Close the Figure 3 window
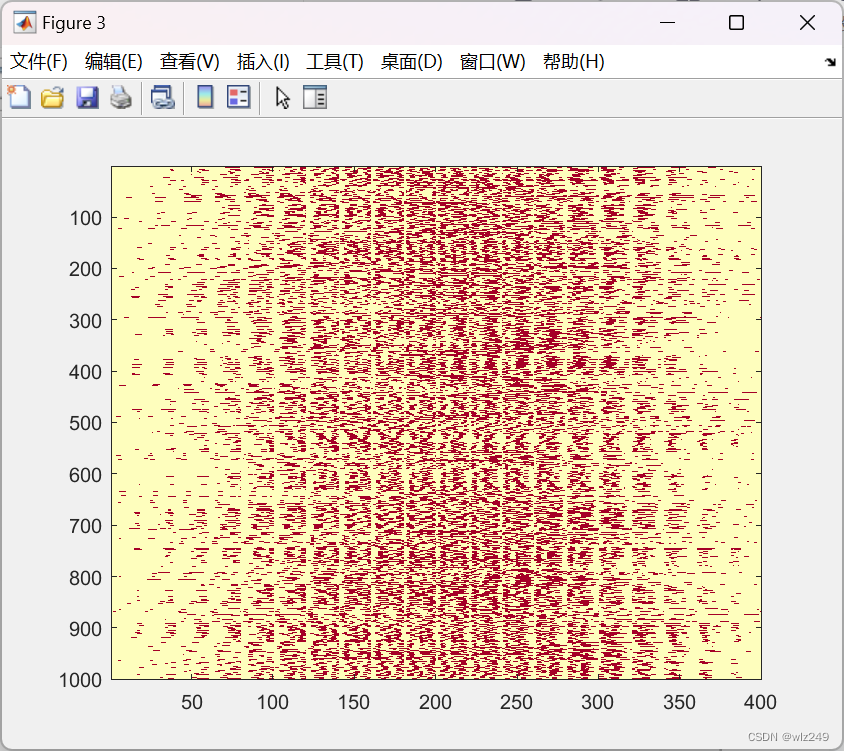 pos(807,23)
